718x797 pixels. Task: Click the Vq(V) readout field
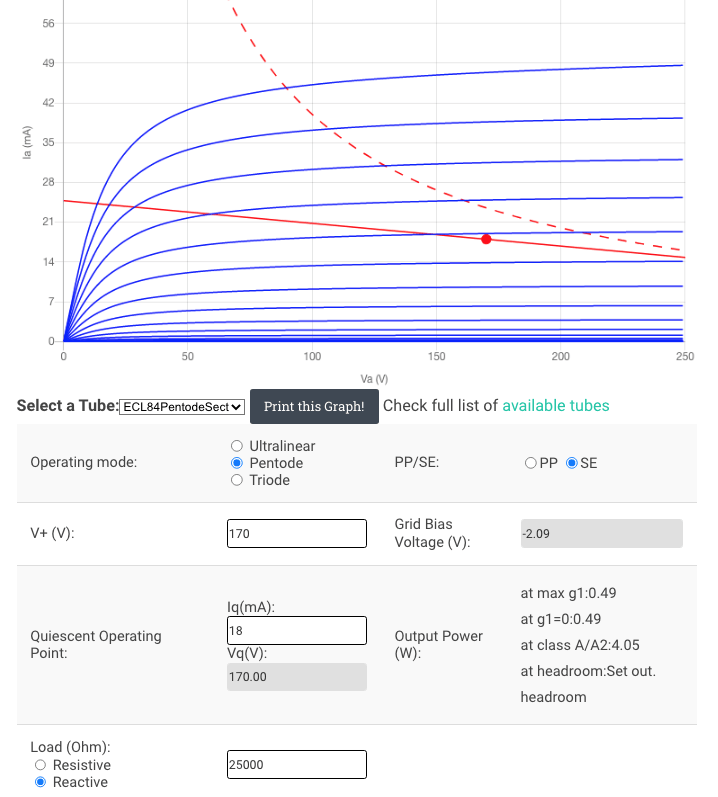tap(297, 677)
